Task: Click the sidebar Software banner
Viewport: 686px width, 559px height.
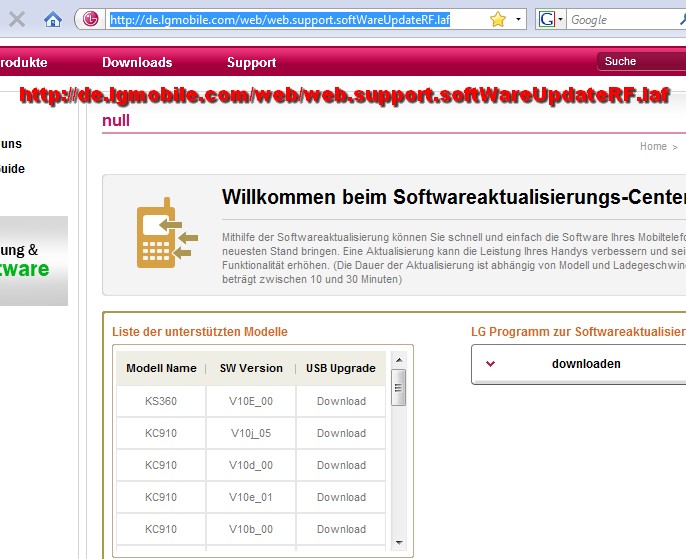Action: (x=34, y=261)
